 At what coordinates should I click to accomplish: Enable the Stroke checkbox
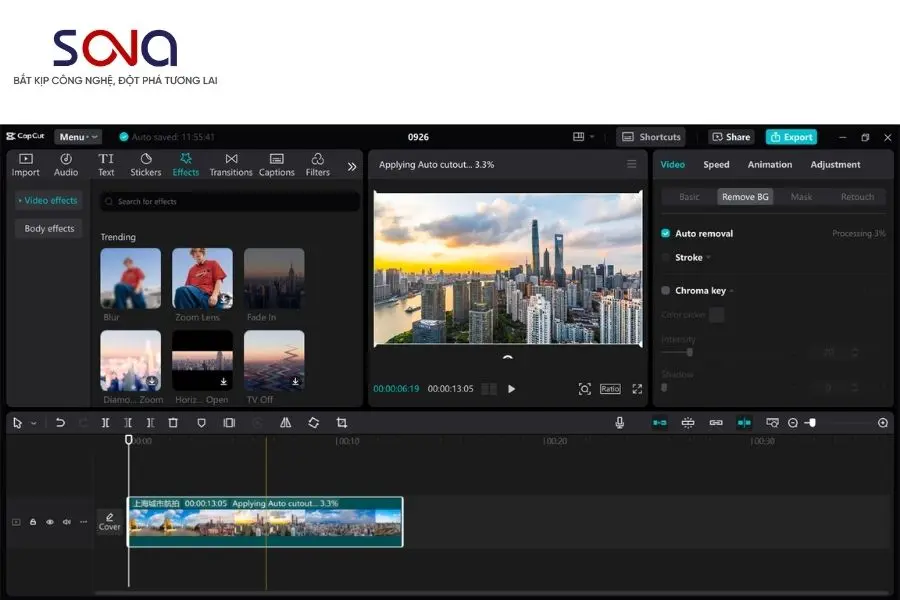tap(666, 258)
